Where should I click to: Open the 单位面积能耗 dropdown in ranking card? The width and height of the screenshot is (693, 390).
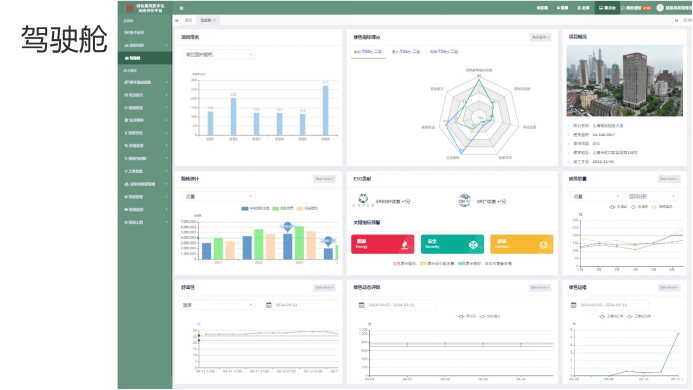coord(219,54)
